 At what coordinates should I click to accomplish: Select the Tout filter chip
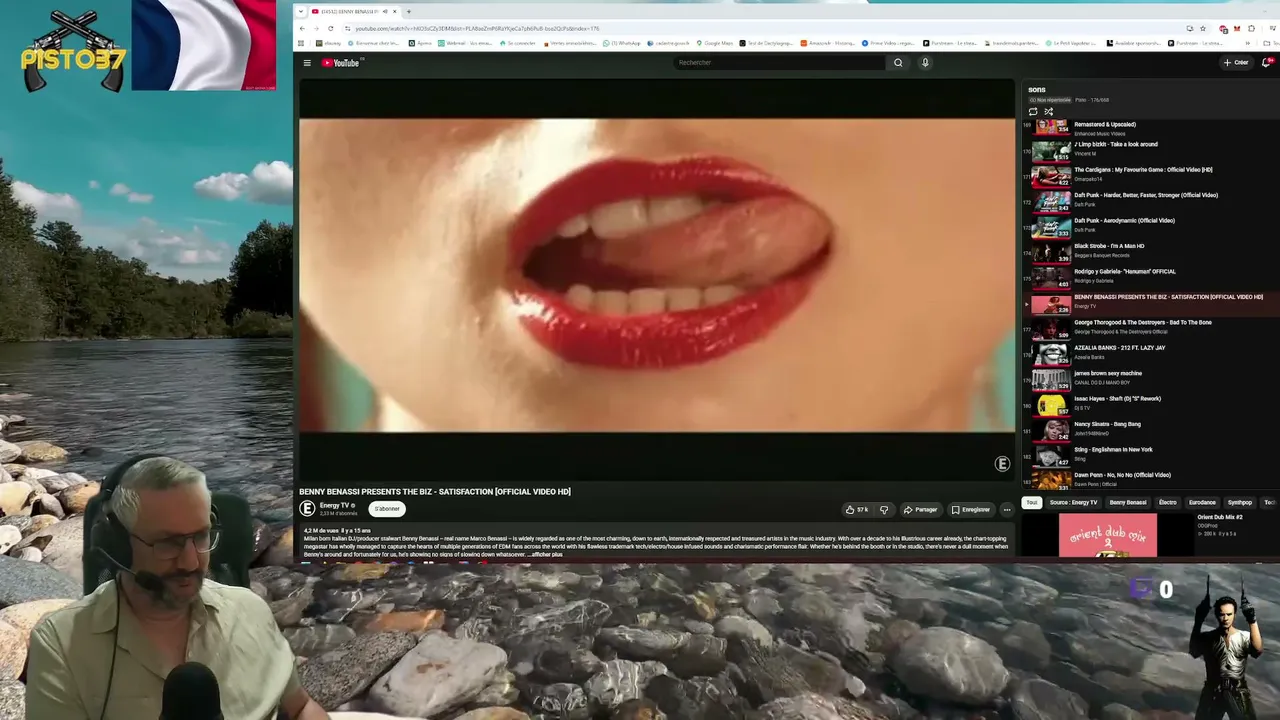pos(1032,502)
